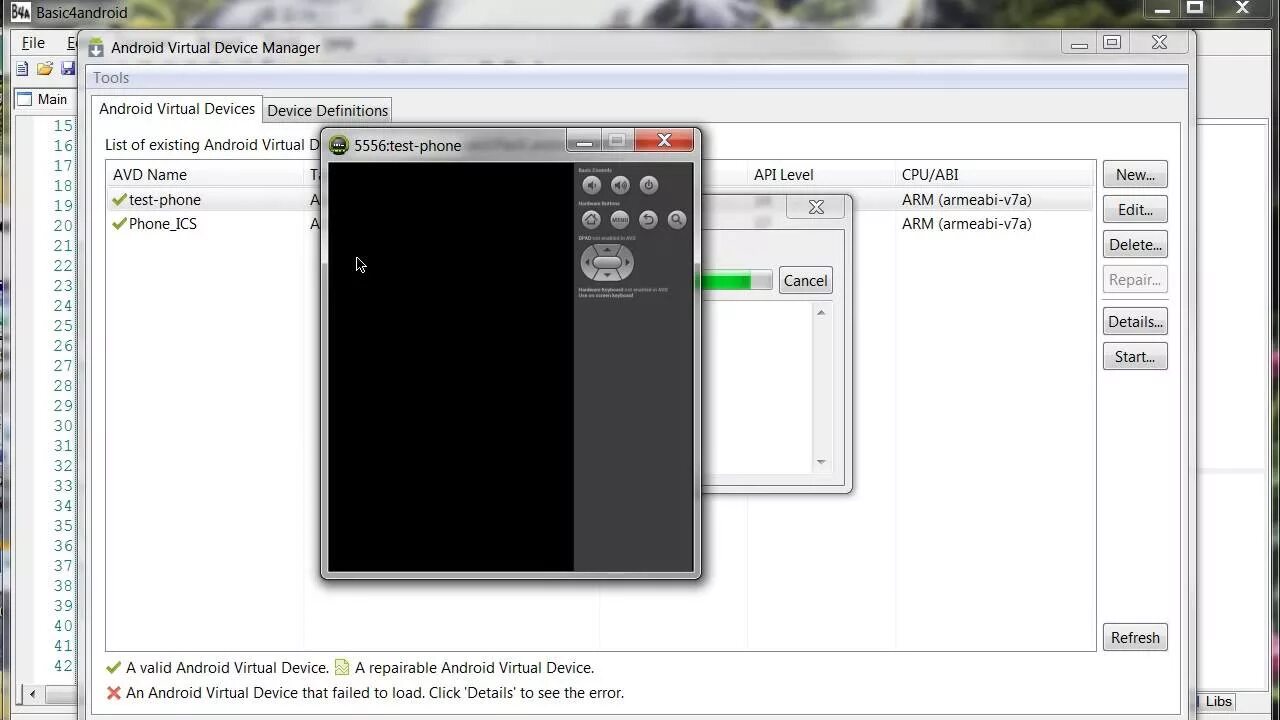Click the API Level column header
1280x720 pixels.
[783, 175]
